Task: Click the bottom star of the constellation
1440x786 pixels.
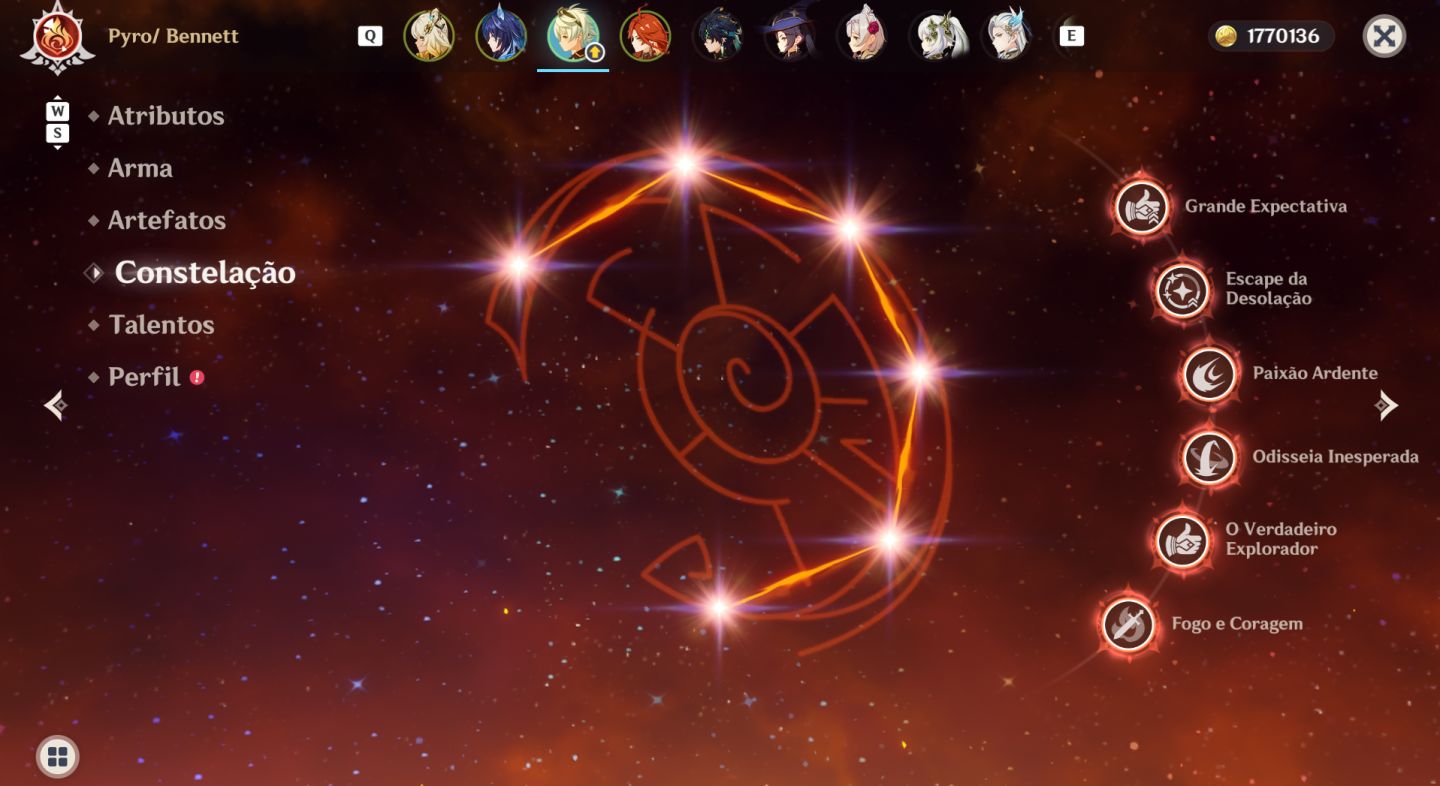Action: (x=718, y=606)
